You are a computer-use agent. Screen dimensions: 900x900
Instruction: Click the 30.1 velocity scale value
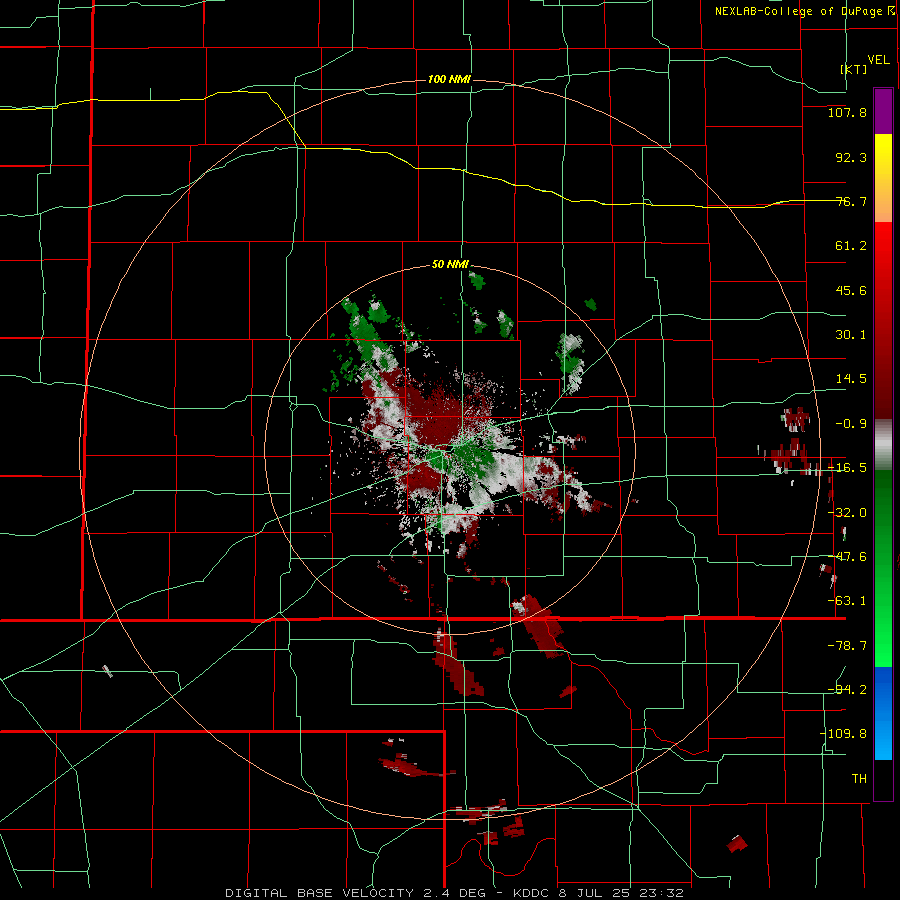coord(851,335)
